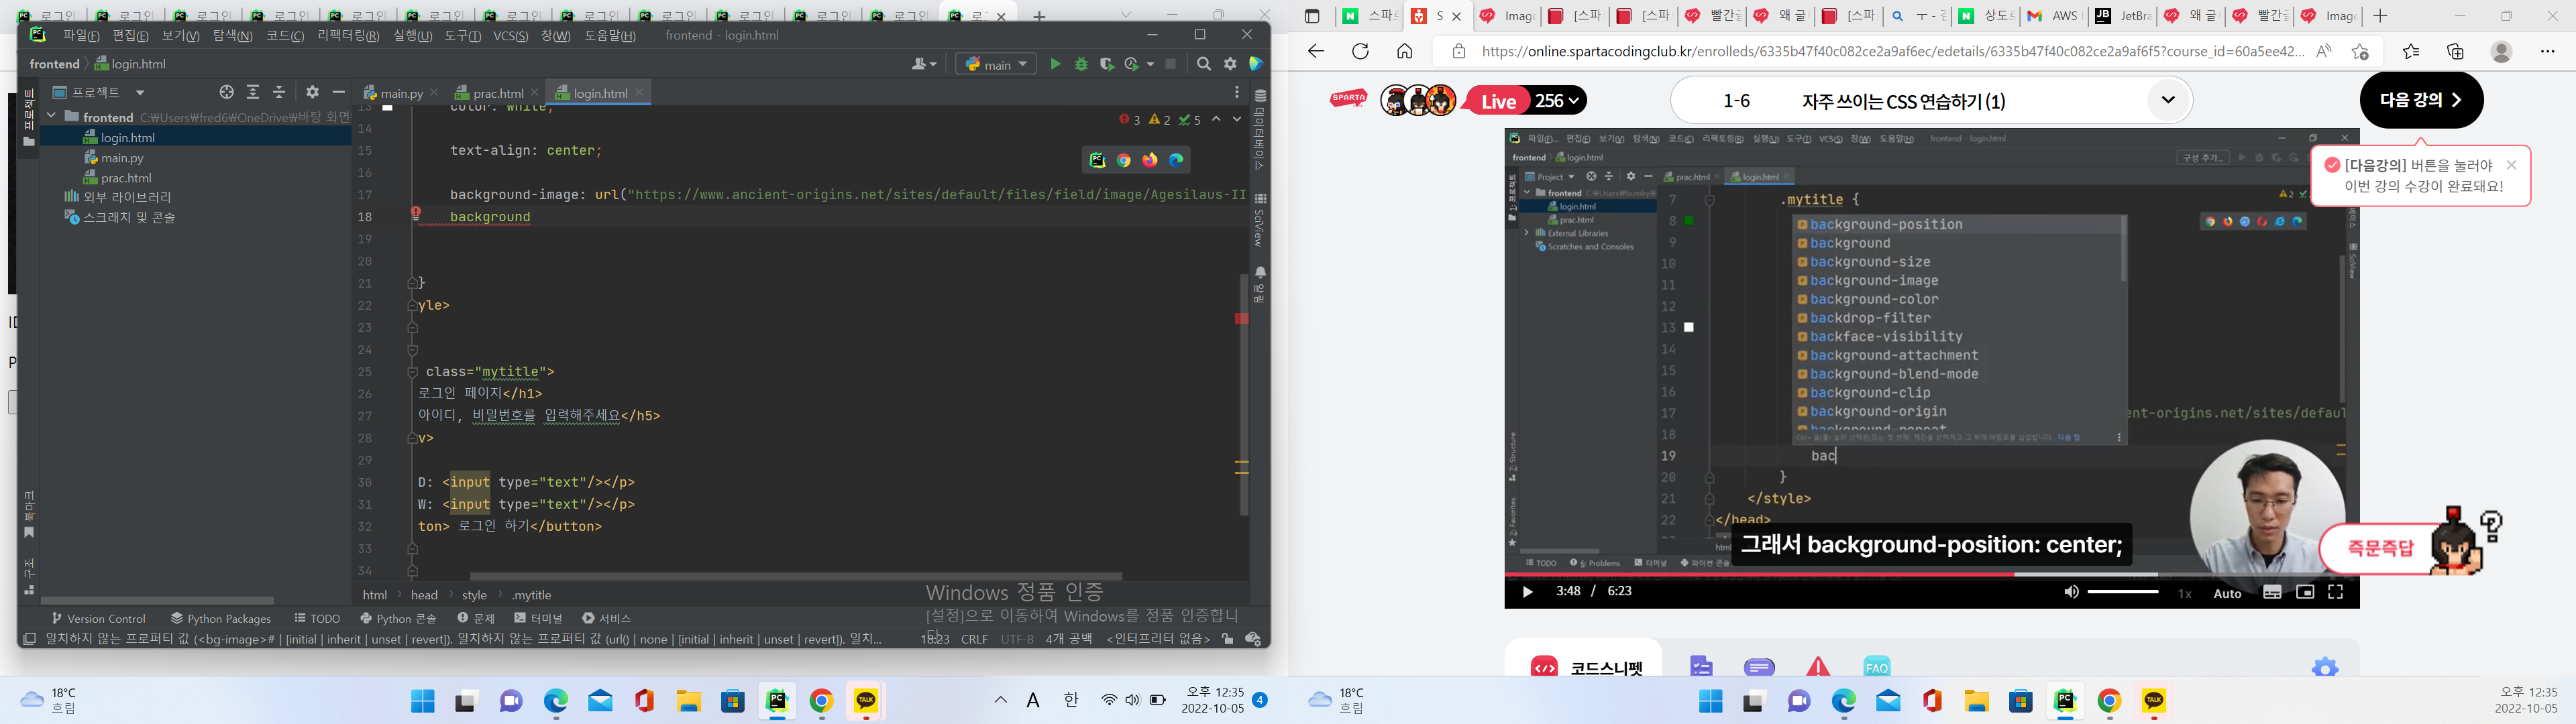The image size is (2576, 724).
Task: Locate opened file with the crosshair icon
Action: pos(227,92)
